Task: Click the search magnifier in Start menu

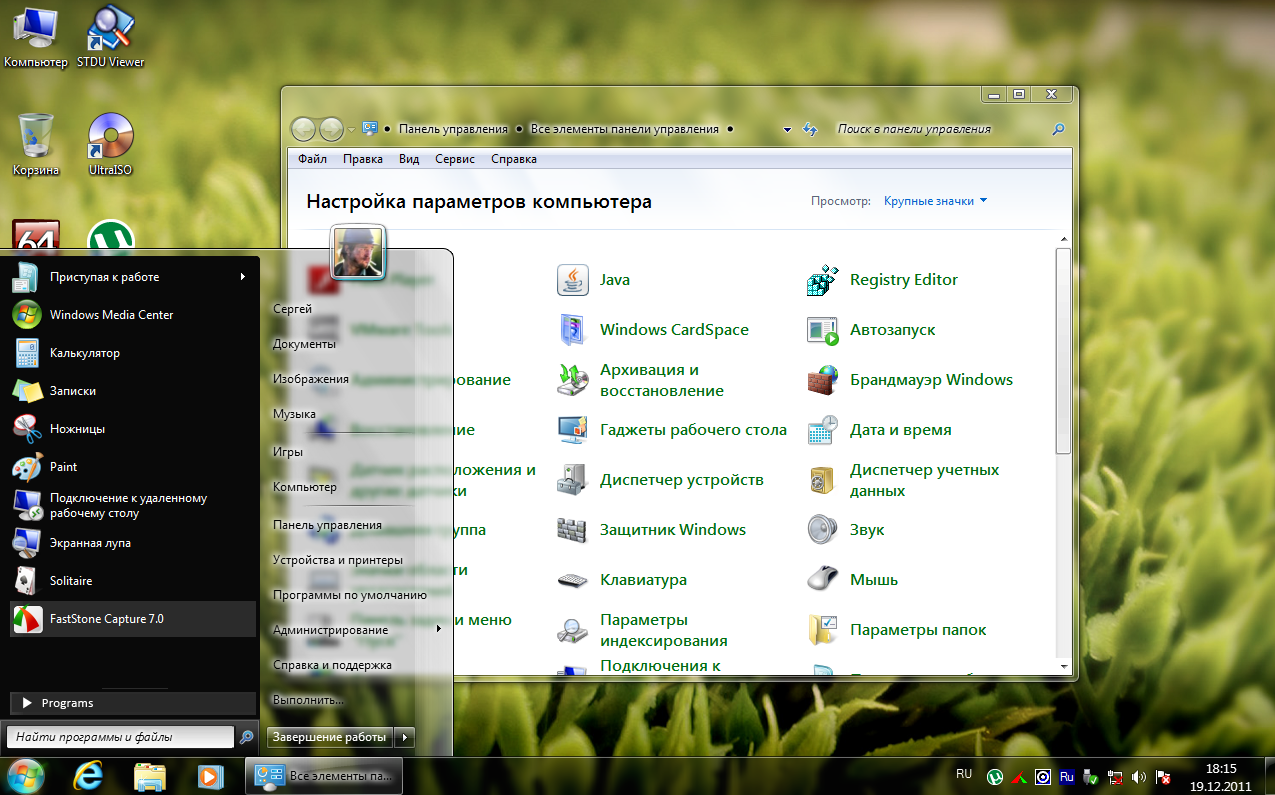Action: point(246,737)
